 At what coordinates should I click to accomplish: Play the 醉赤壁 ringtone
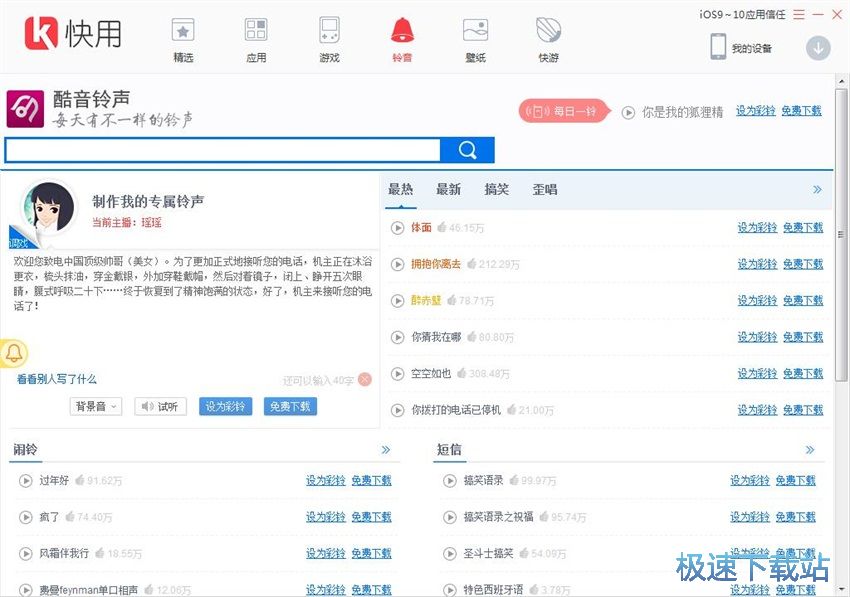pos(397,300)
